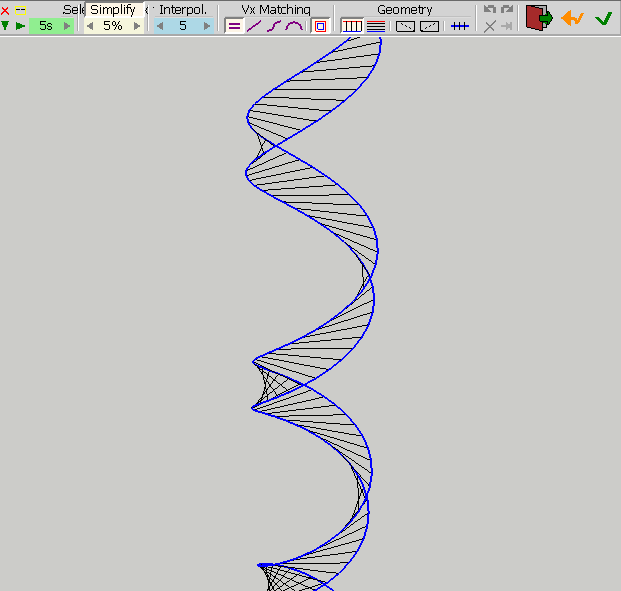
Task: Click the orange undo-check arrow icon
Action: pyautogui.click(x=572, y=18)
